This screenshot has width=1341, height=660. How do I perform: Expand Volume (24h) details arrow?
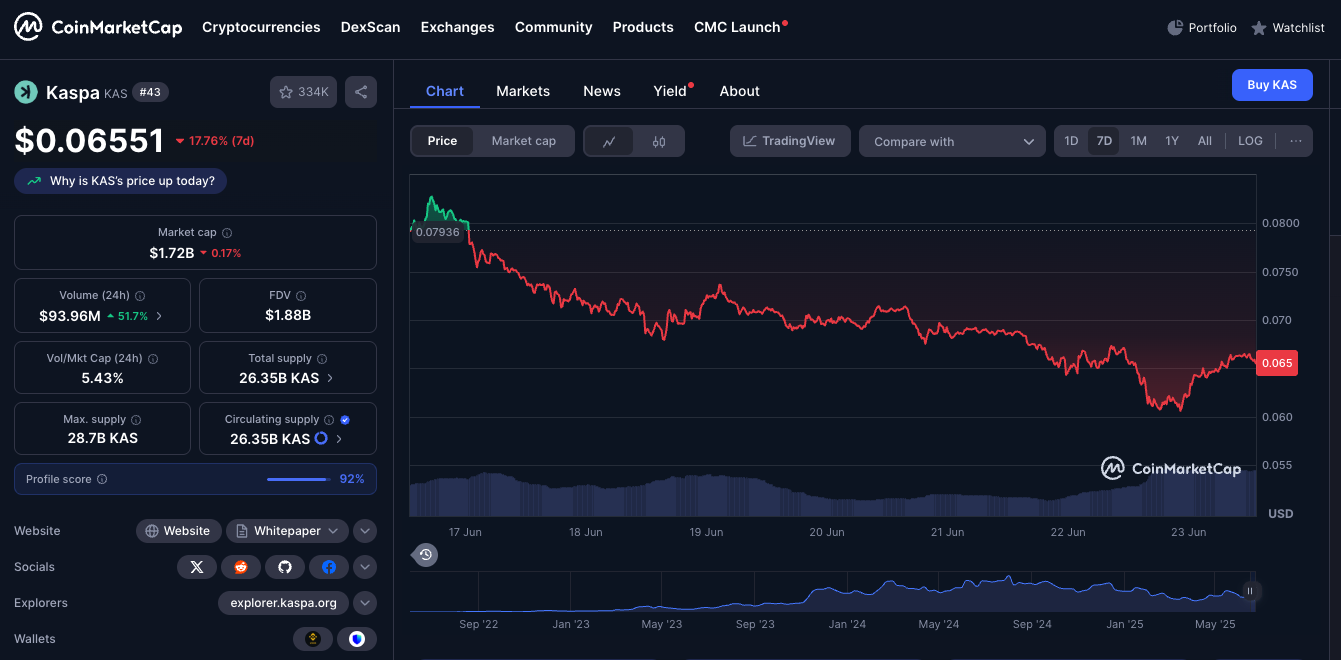coord(159,316)
